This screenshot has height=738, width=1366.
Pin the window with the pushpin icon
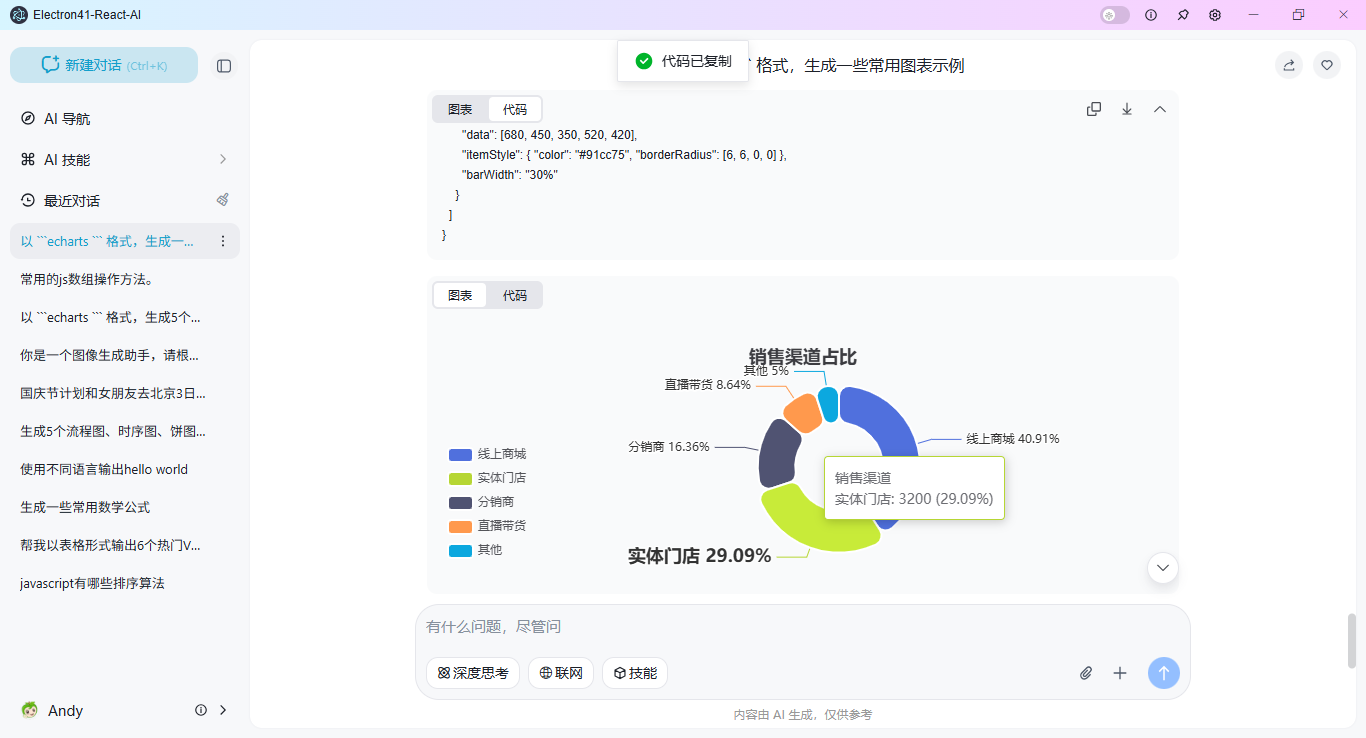pyautogui.click(x=1183, y=15)
